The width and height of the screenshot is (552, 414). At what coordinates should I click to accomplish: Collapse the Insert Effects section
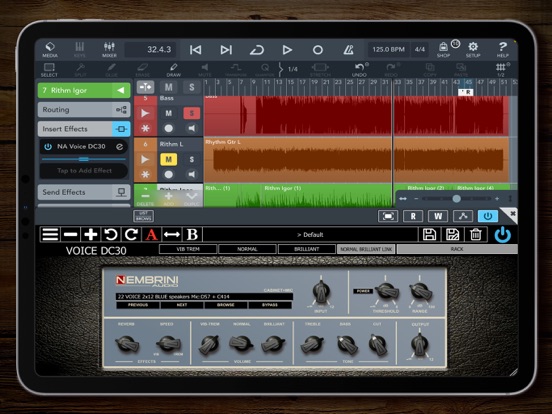[84, 129]
